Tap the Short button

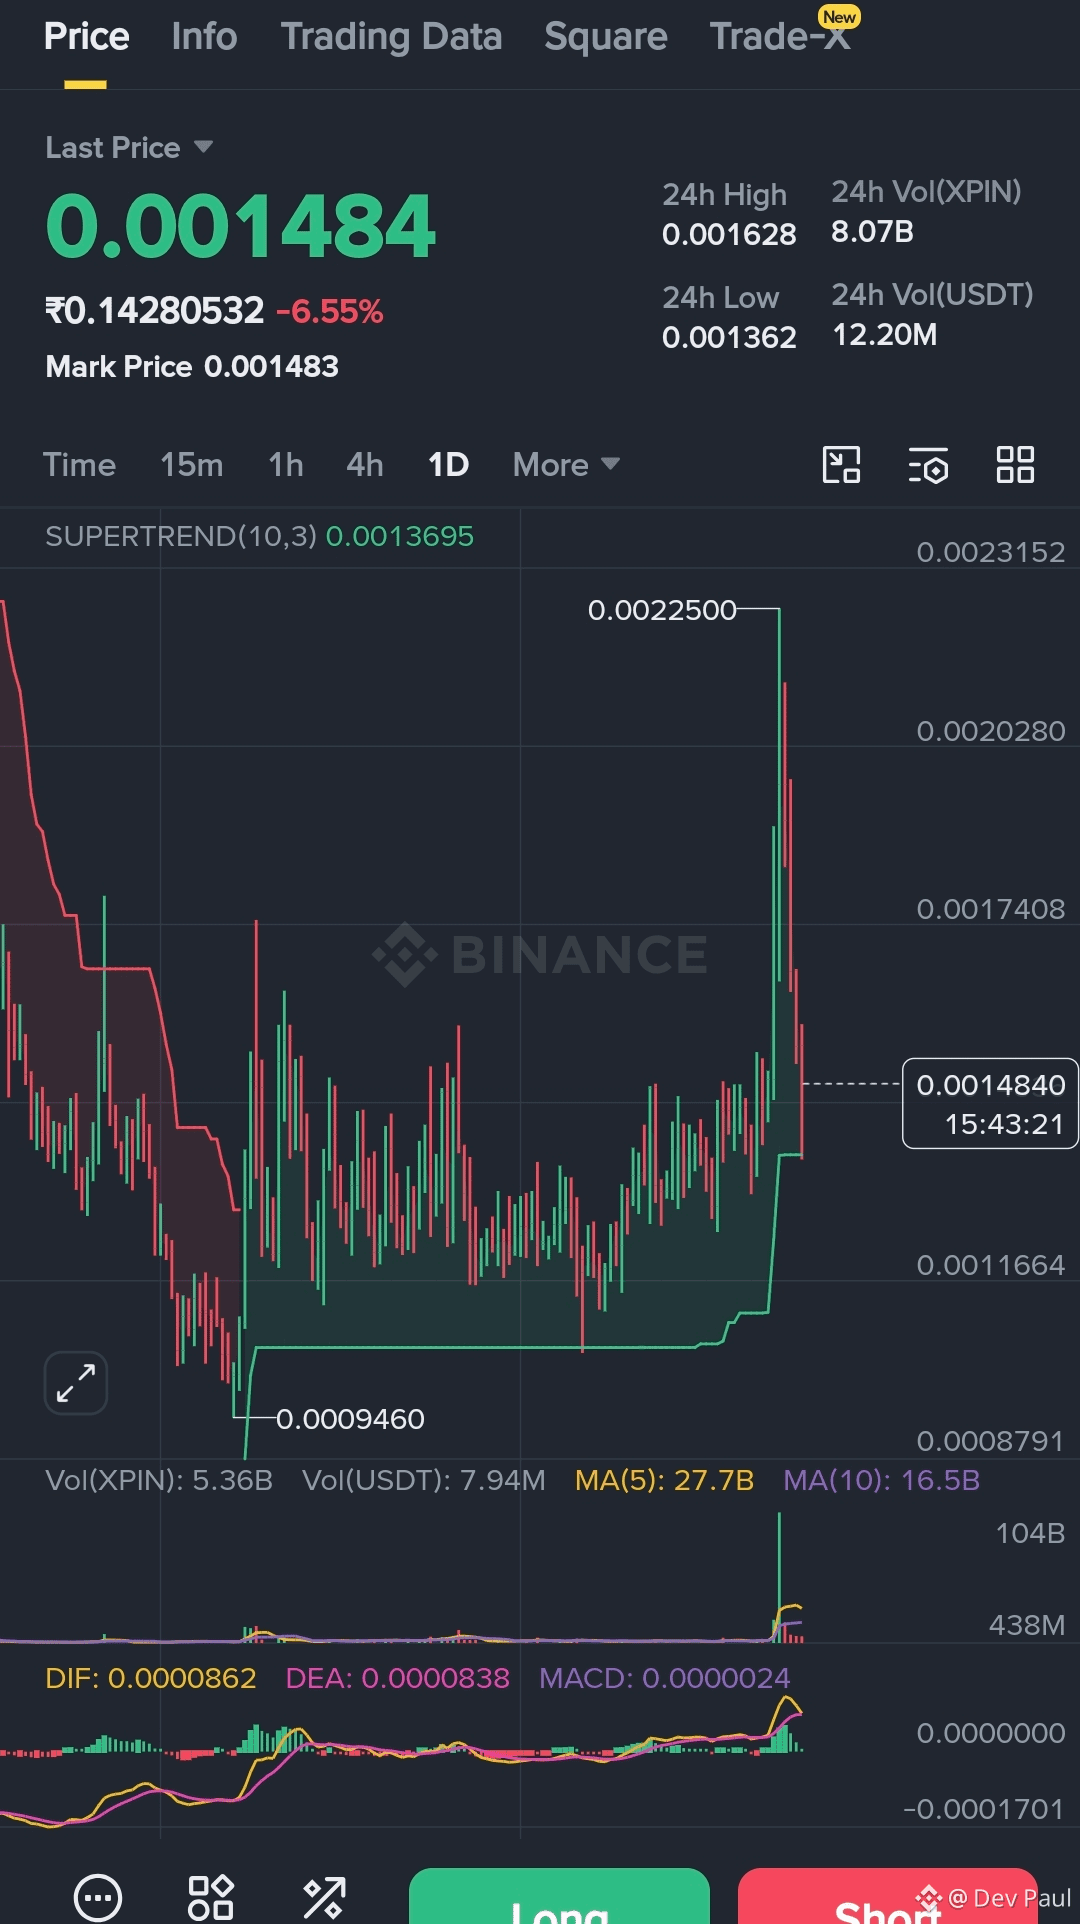point(887,1896)
